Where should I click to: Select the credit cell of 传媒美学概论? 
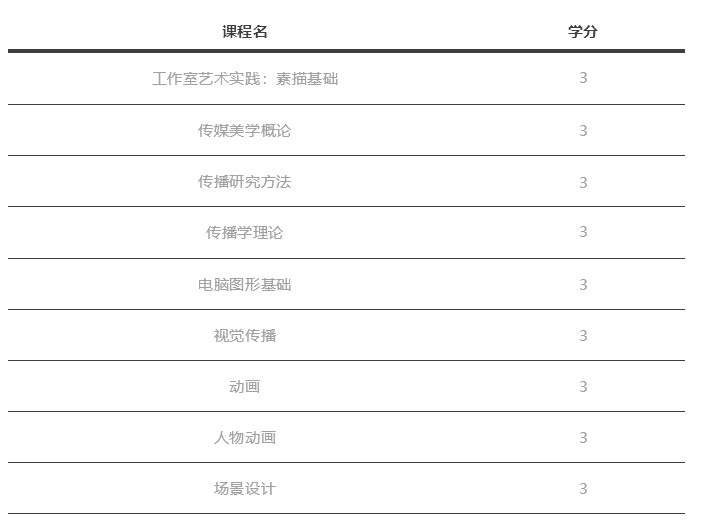(x=583, y=130)
